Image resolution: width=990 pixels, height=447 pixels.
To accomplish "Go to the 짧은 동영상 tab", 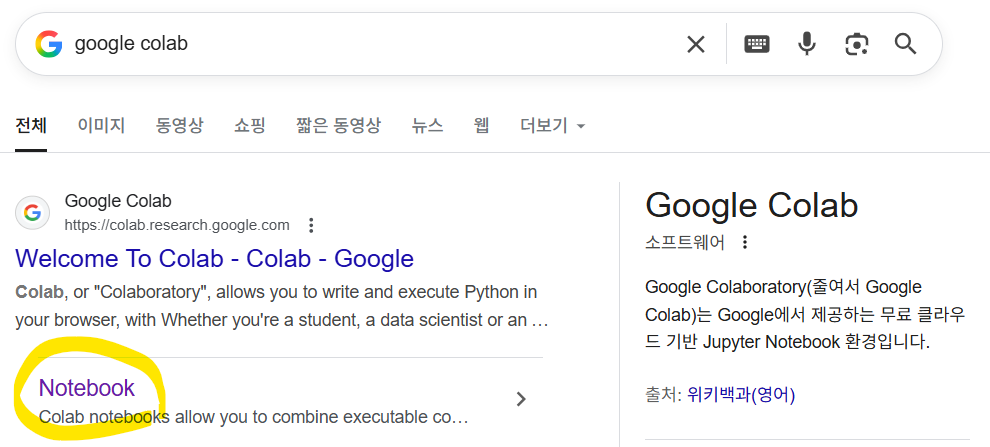I will (x=338, y=126).
